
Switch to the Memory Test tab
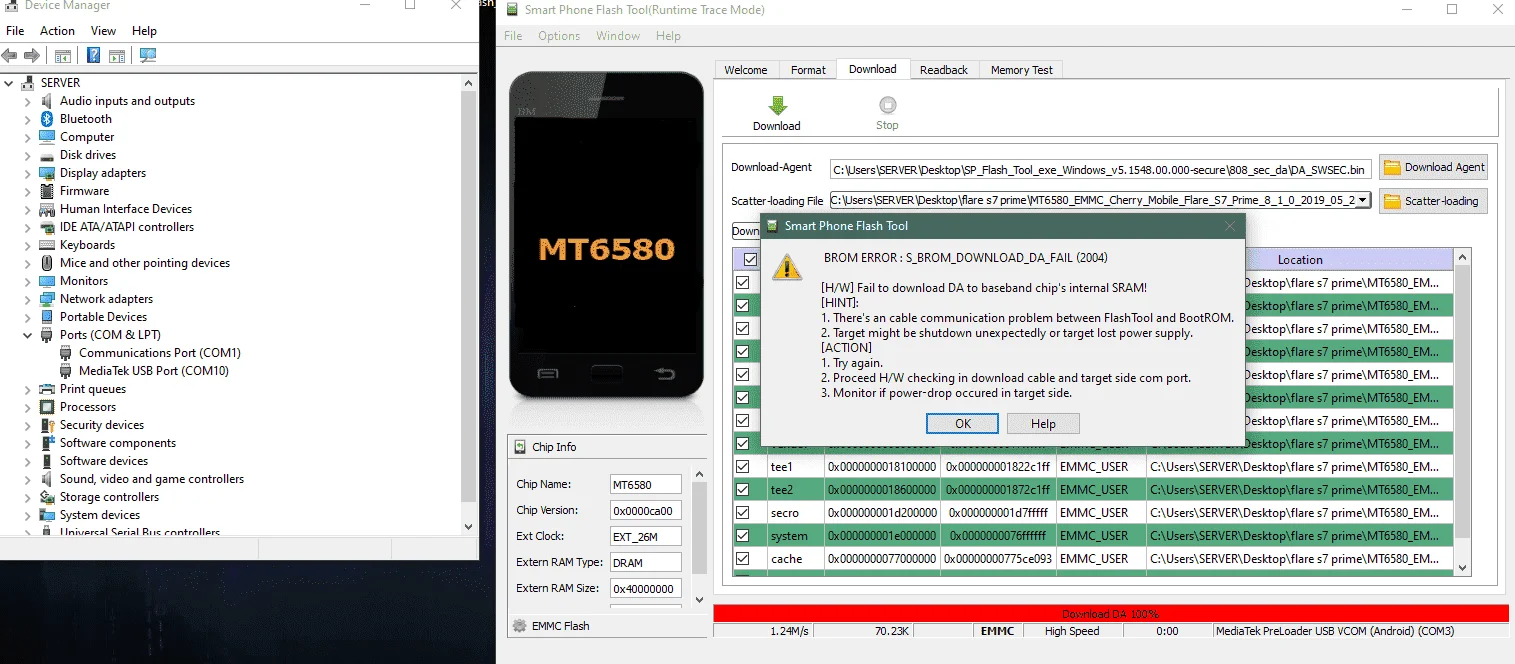(x=1021, y=70)
